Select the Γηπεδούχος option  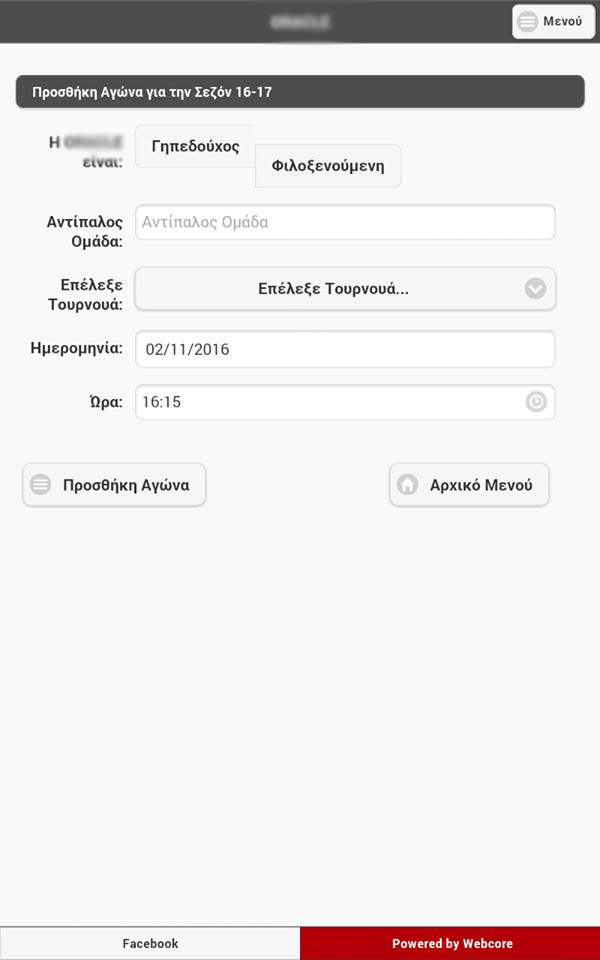tap(195, 146)
